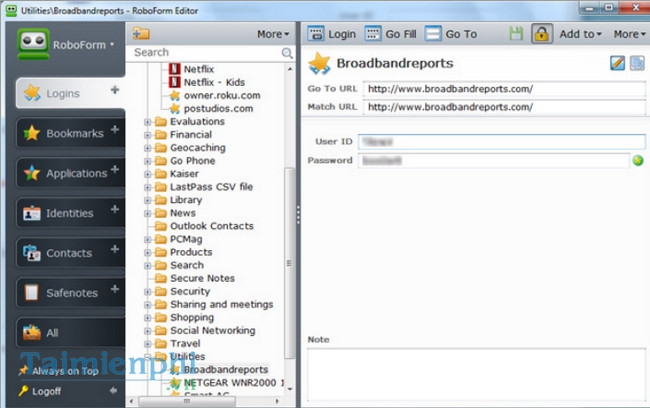Switch to the Safenotes sidebar tab

tap(68, 293)
